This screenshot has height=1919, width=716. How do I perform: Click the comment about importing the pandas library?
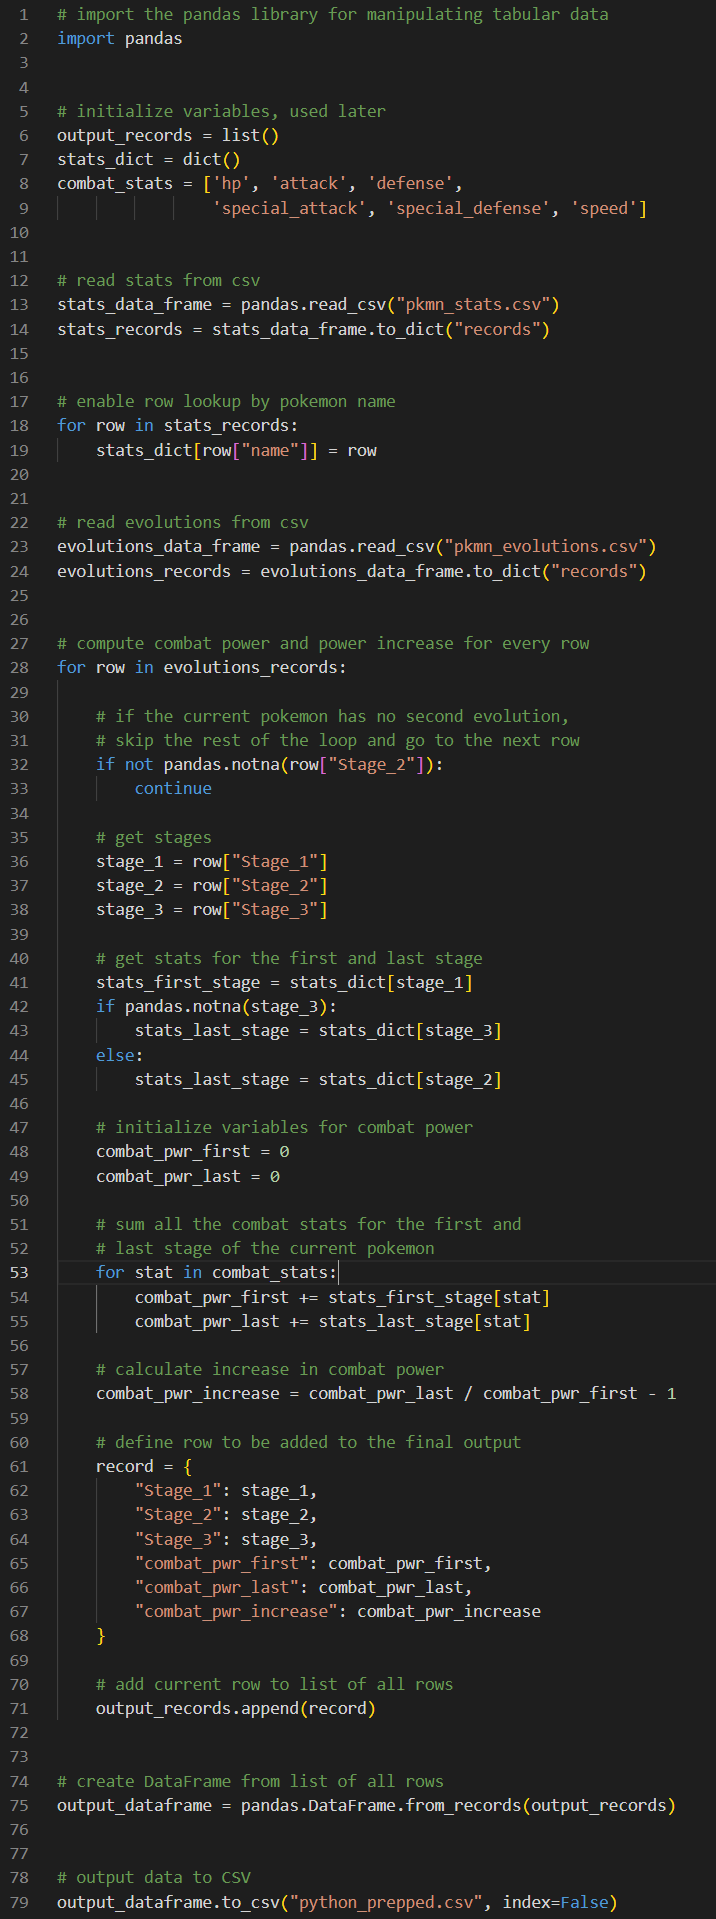332,14
